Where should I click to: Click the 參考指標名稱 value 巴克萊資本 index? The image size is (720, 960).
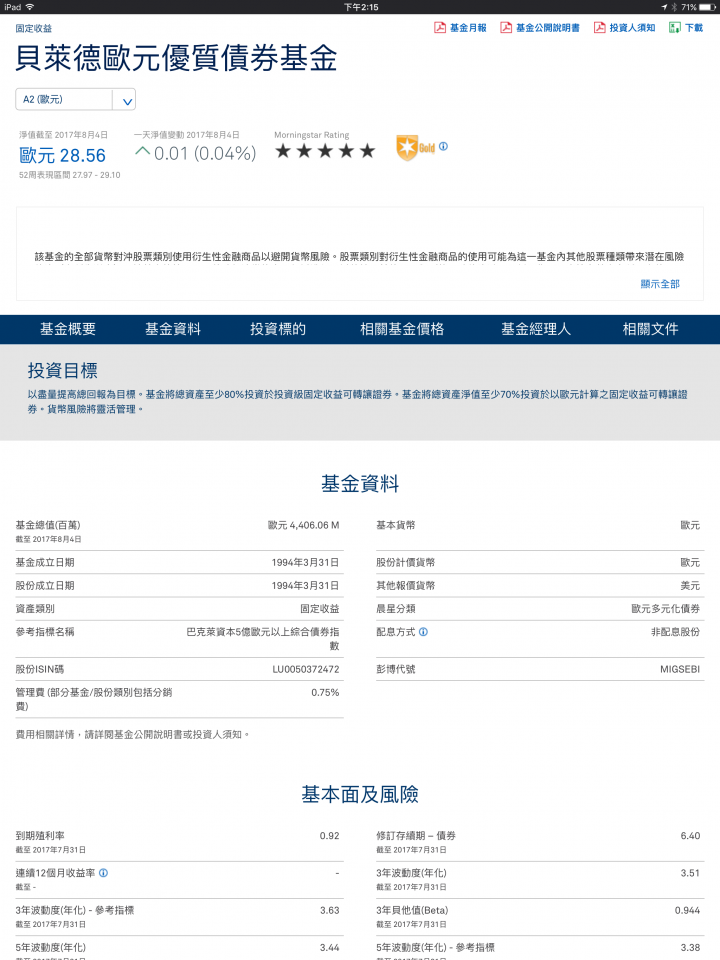tap(263, 639)
